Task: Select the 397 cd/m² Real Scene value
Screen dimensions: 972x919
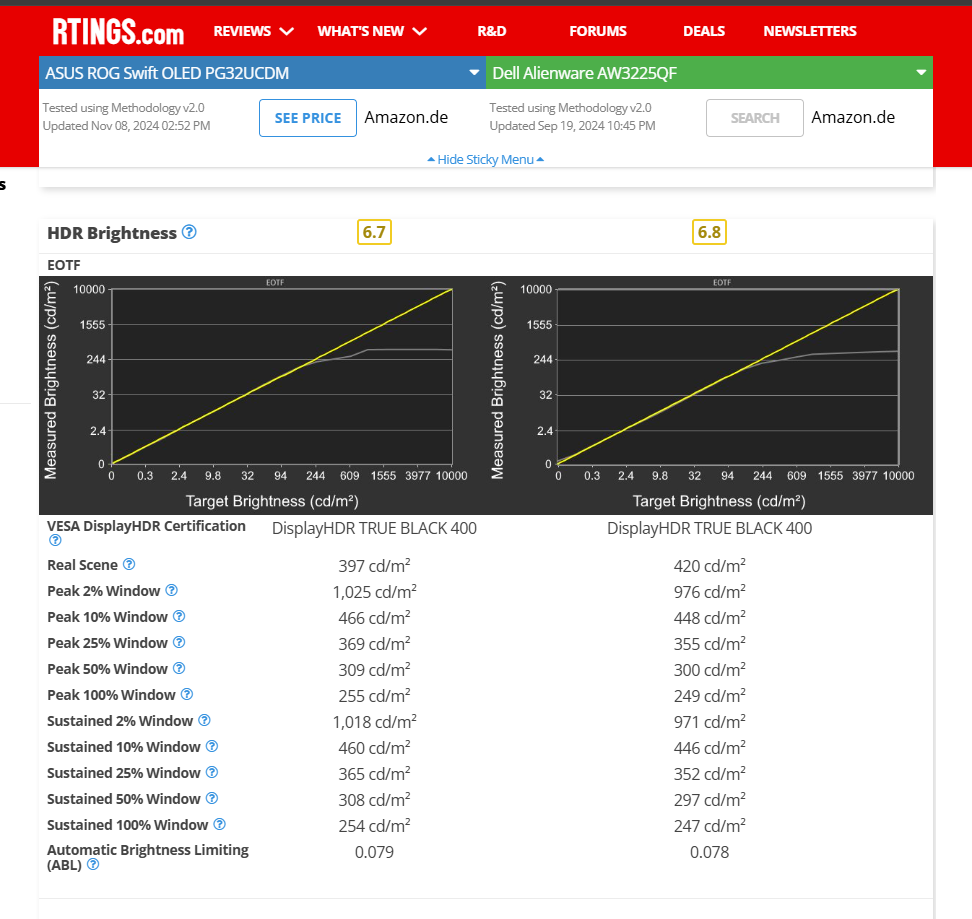Action: coord(374,566)
